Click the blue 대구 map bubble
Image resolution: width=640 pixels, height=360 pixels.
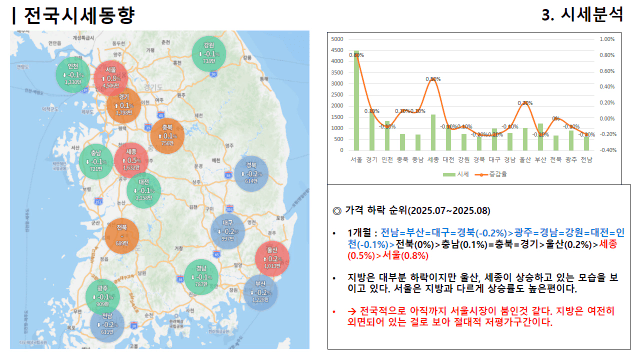click(x=228, y=231)
